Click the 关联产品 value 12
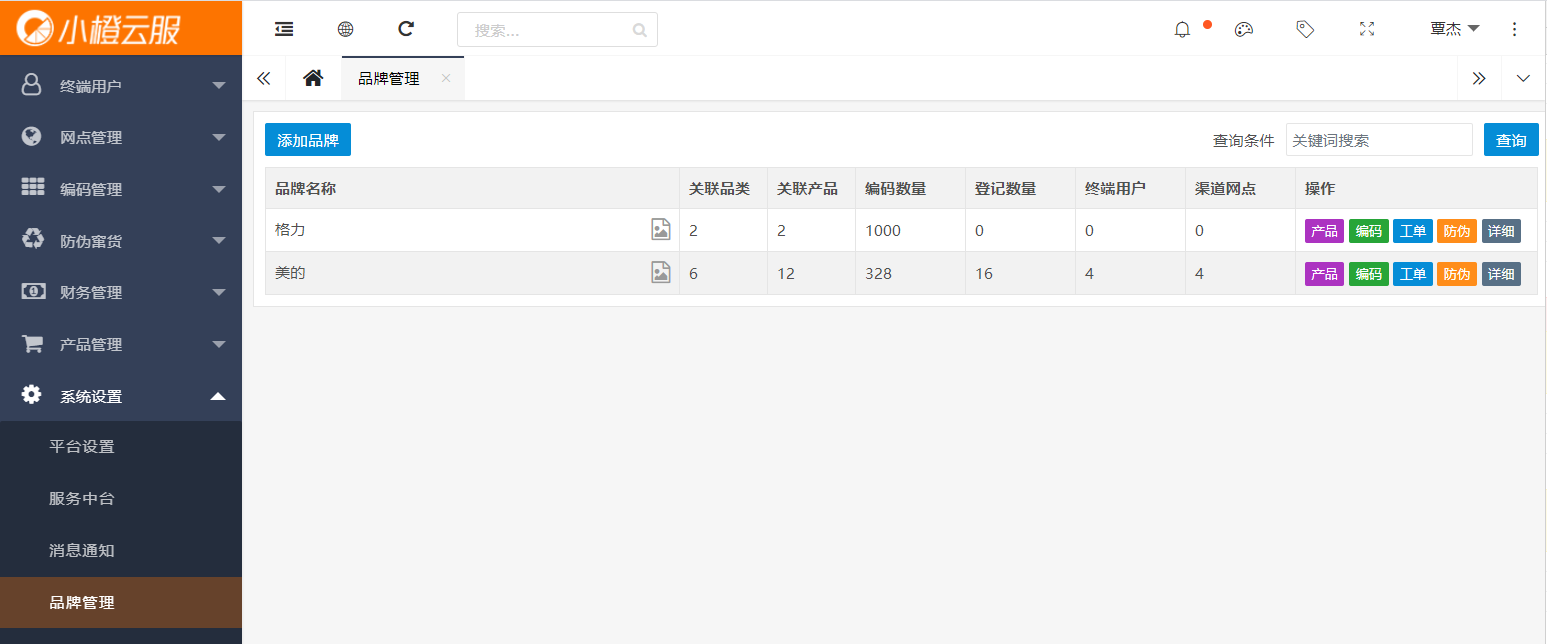Screen dimensions: 1547x644 (x=786, y=274)
